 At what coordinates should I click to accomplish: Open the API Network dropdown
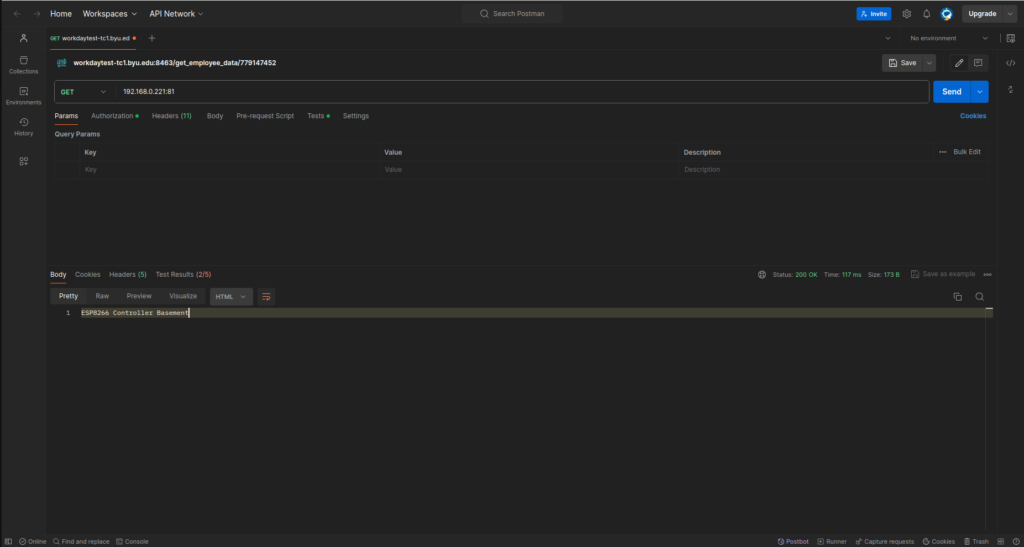[176, 14]
